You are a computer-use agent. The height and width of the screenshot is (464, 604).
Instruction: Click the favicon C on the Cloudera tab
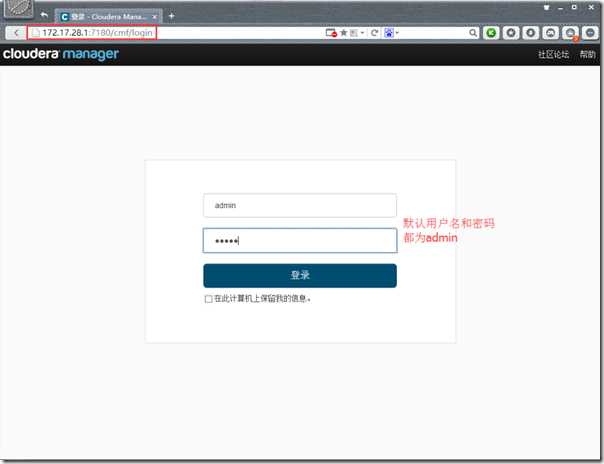(65, 17)
